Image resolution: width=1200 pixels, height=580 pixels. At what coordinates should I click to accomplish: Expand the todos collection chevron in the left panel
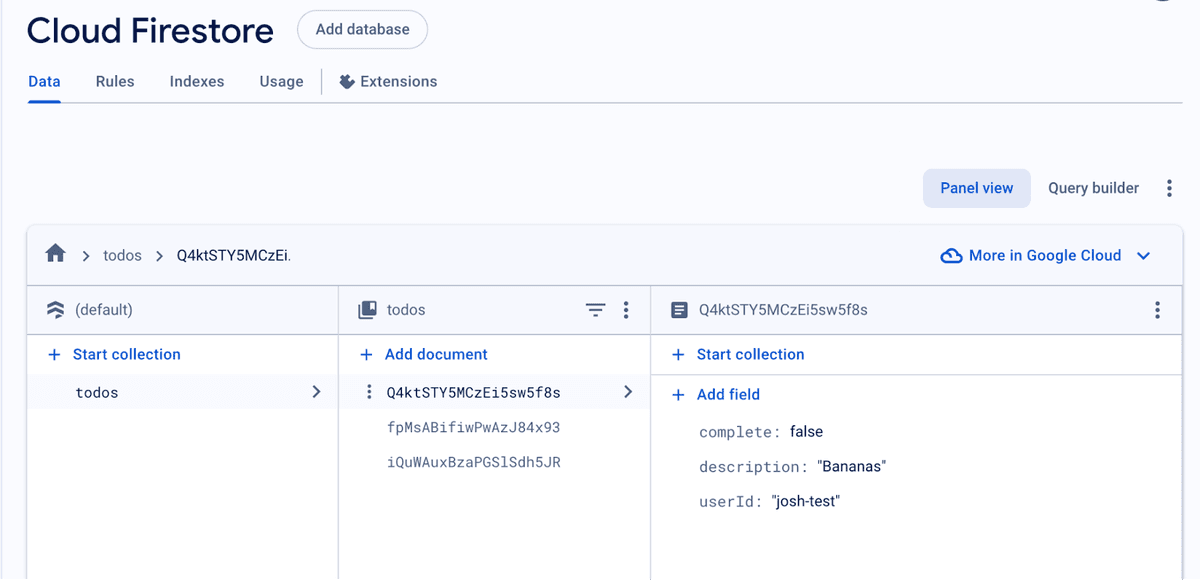(316, 391)
